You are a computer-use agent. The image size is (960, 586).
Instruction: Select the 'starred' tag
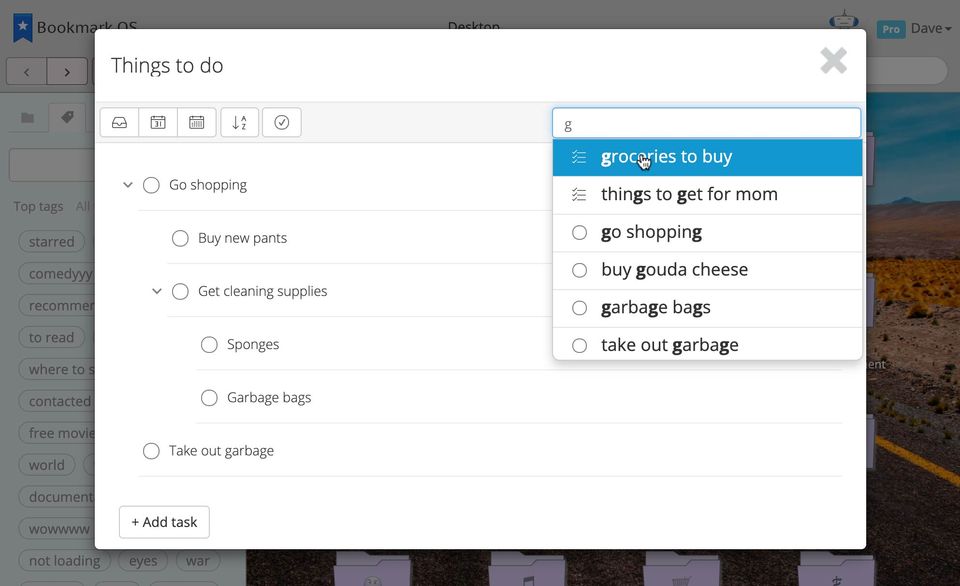[51, 242]
